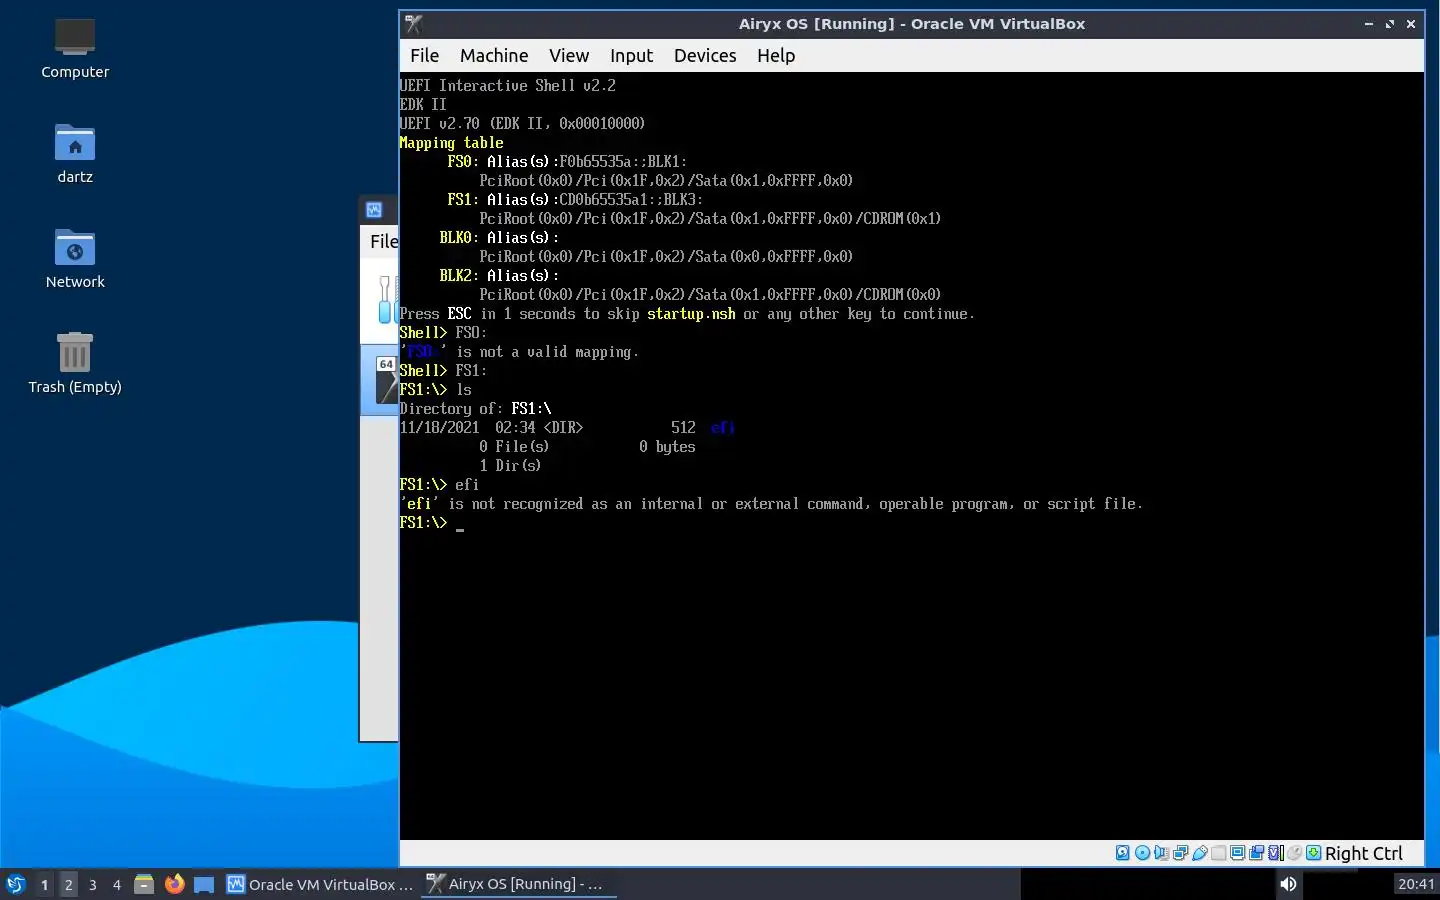Open the Computer desktop icon
Viewport: 1440px width, 900px height.
pos(75,49)
